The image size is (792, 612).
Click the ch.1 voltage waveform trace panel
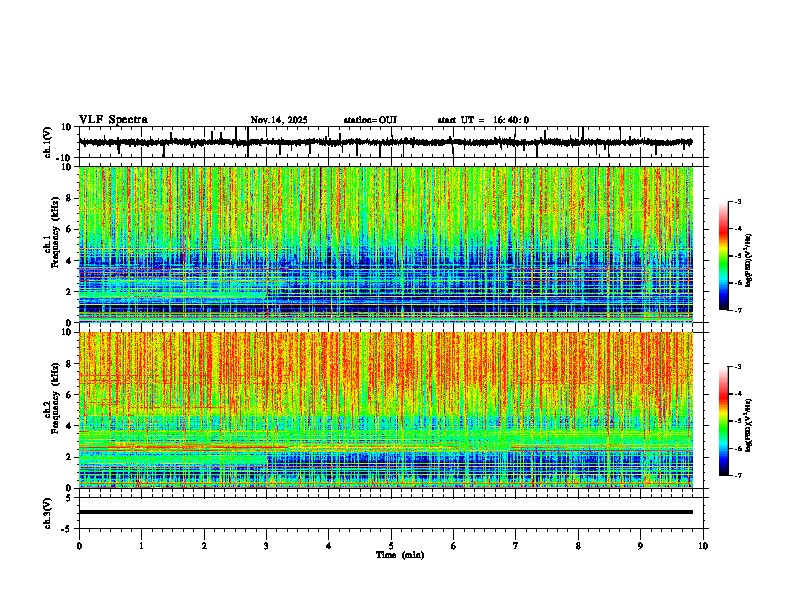click(391, 142)
